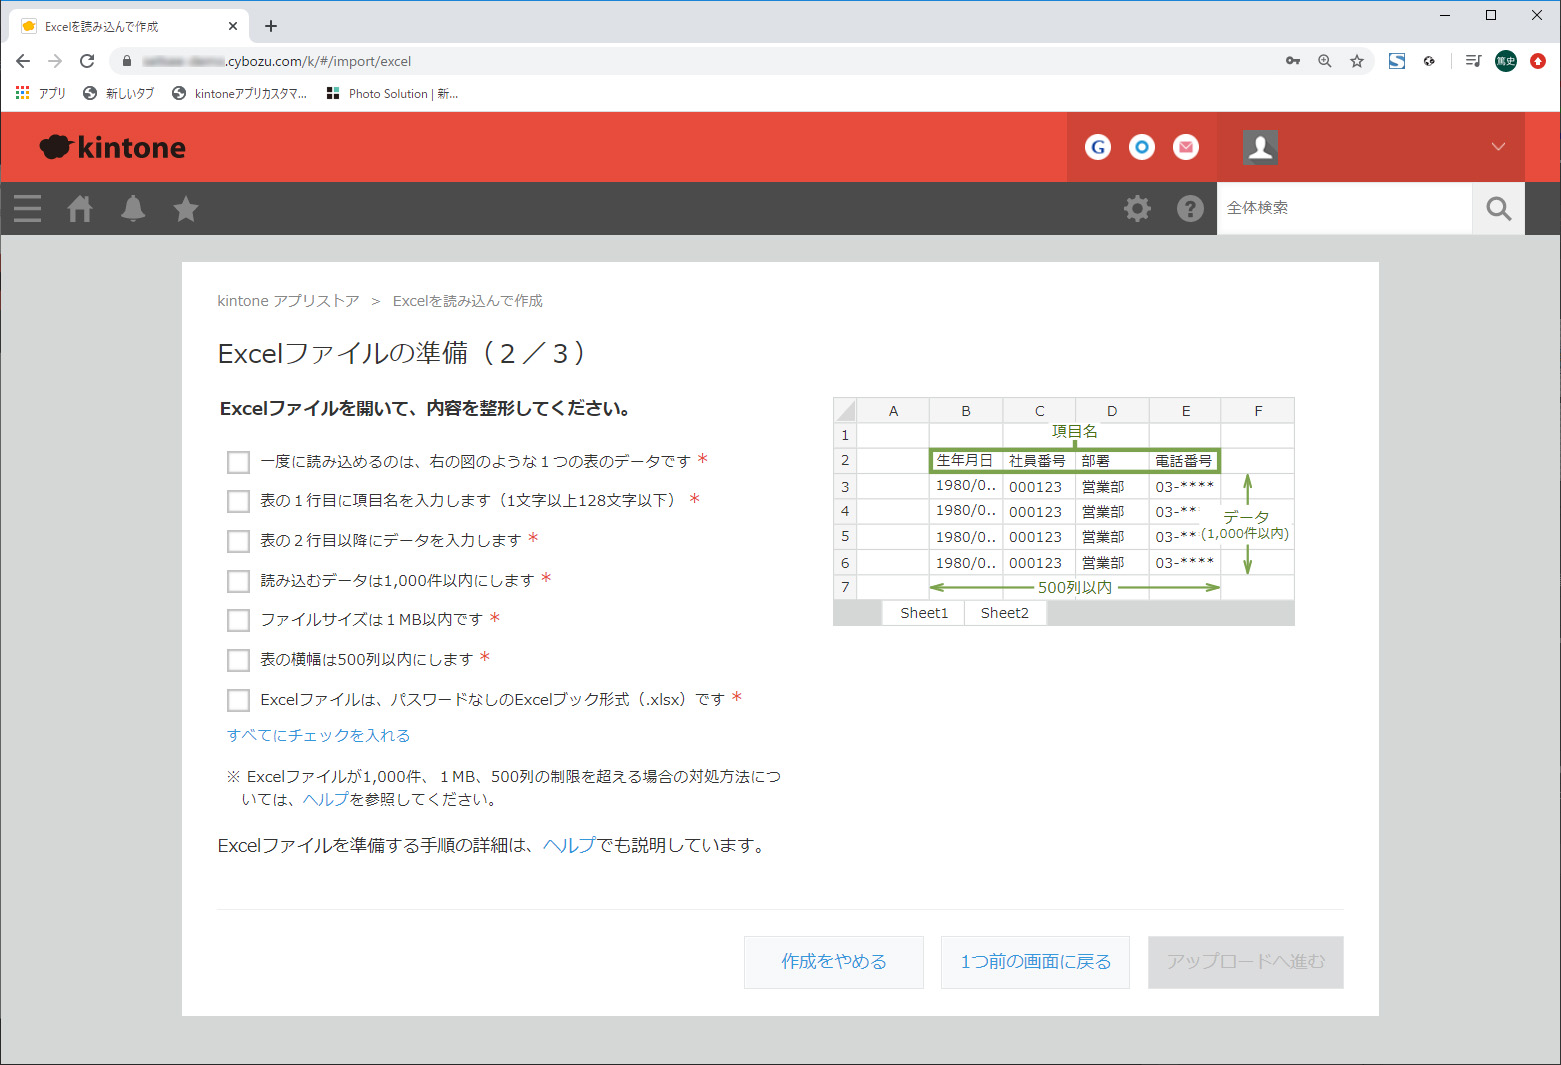Open kintoneアプリカスタマ... bookmark

tap(240, 93)
